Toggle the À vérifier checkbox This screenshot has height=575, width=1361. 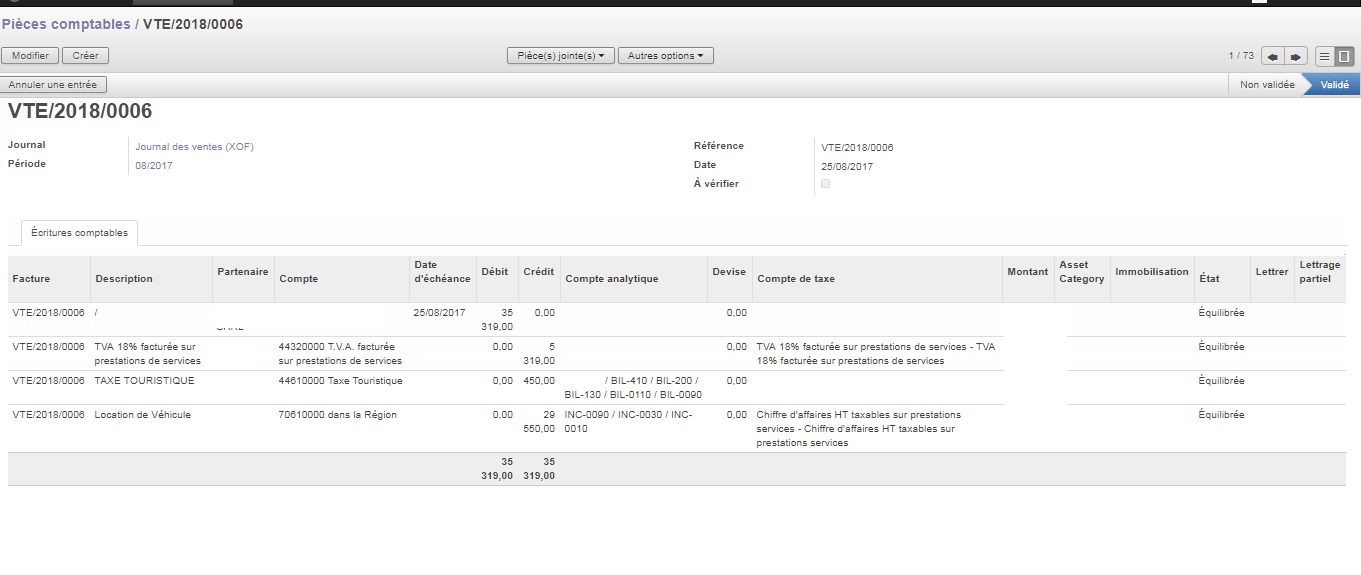pos(825,184)
